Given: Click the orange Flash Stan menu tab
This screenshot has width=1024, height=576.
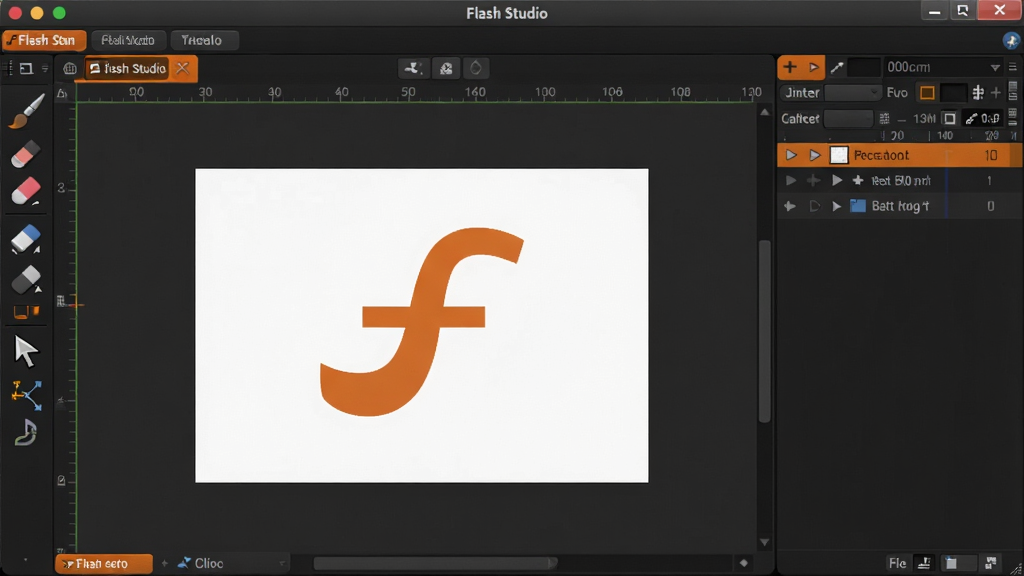Looking at the screenshot, I should (44, 40).
